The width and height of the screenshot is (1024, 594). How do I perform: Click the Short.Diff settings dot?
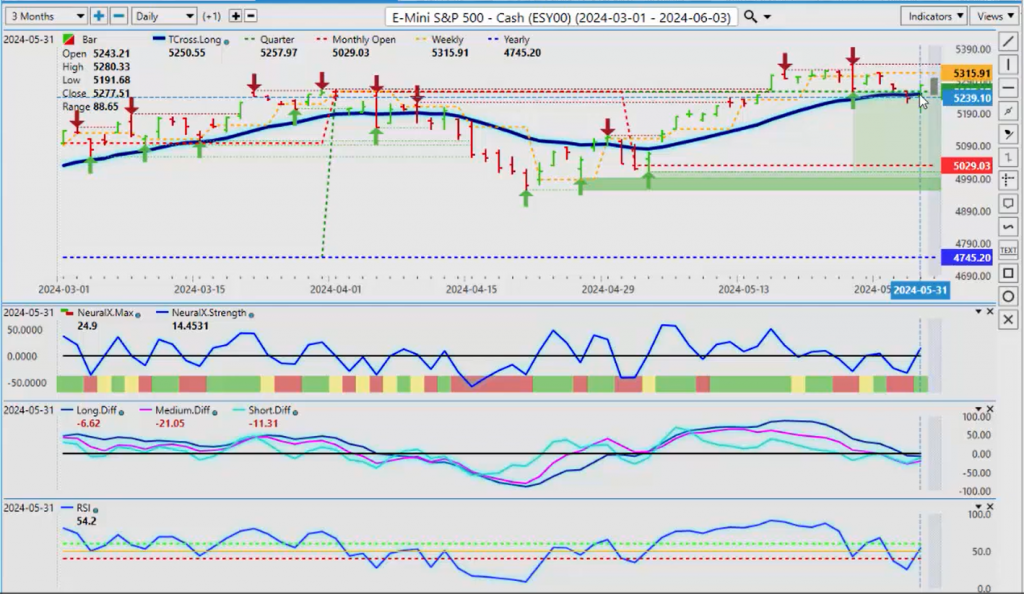click(295, 412)
